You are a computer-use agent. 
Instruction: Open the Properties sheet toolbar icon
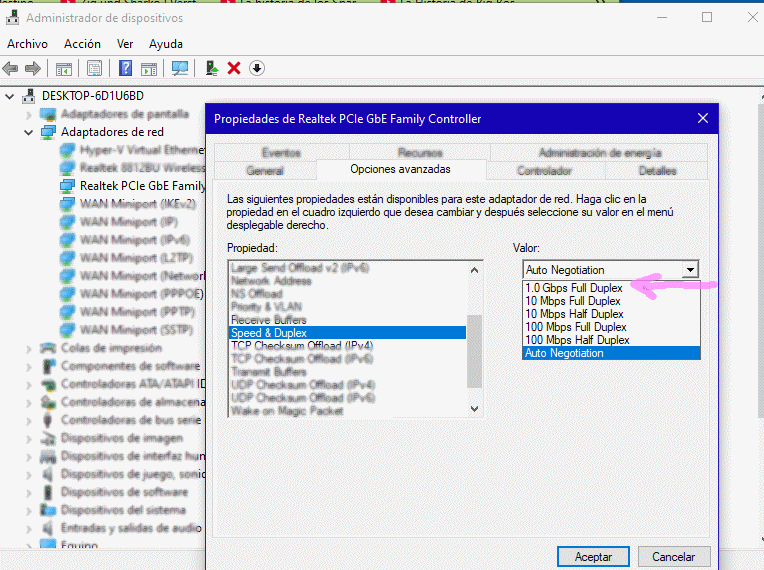pos(94,68)
